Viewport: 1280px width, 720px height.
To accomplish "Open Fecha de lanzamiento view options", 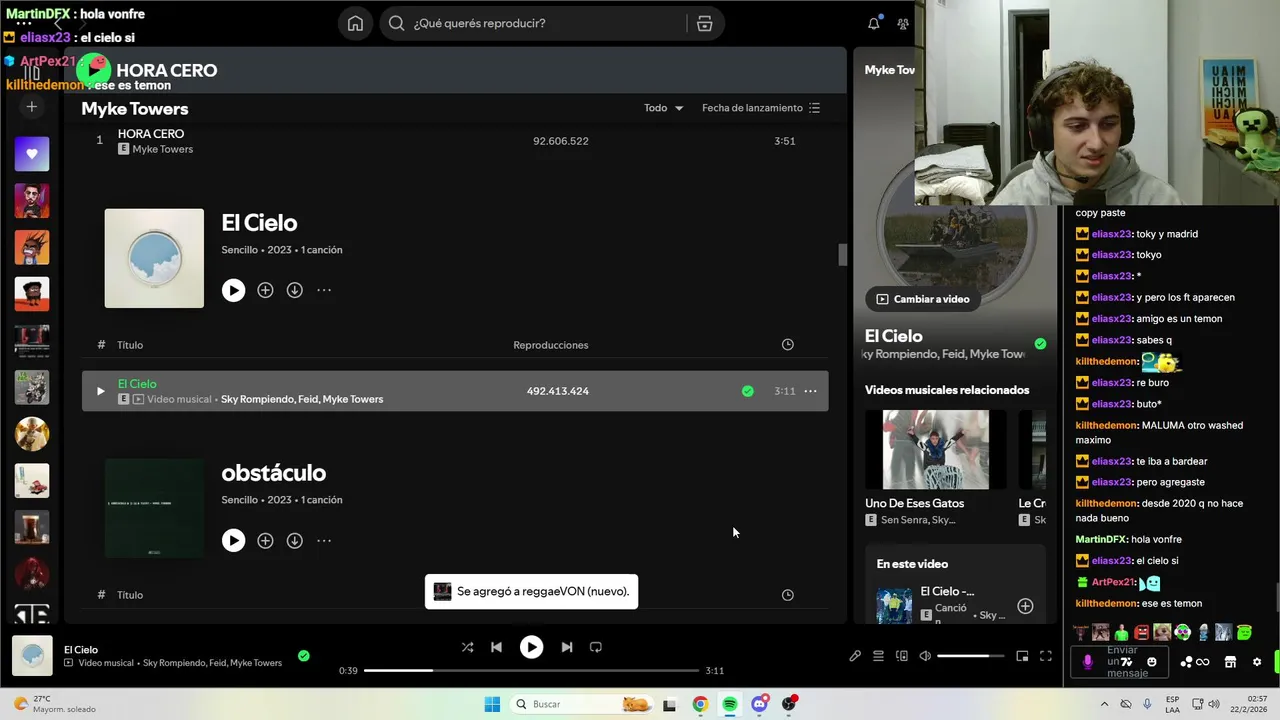I will coord(761,108).
